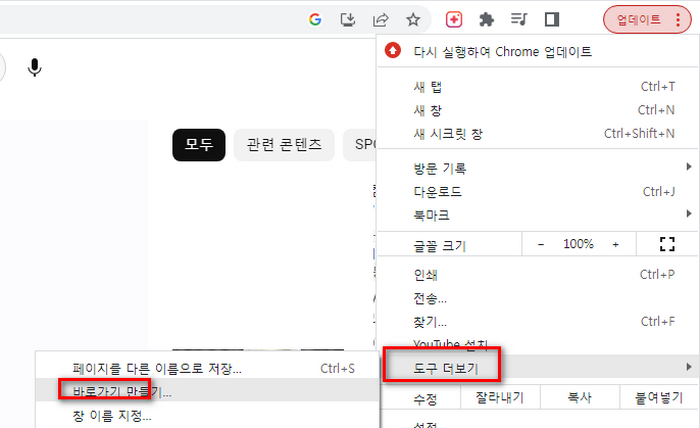Click the 100% zoom value
The image size is (700, 428).
(578, 244)
